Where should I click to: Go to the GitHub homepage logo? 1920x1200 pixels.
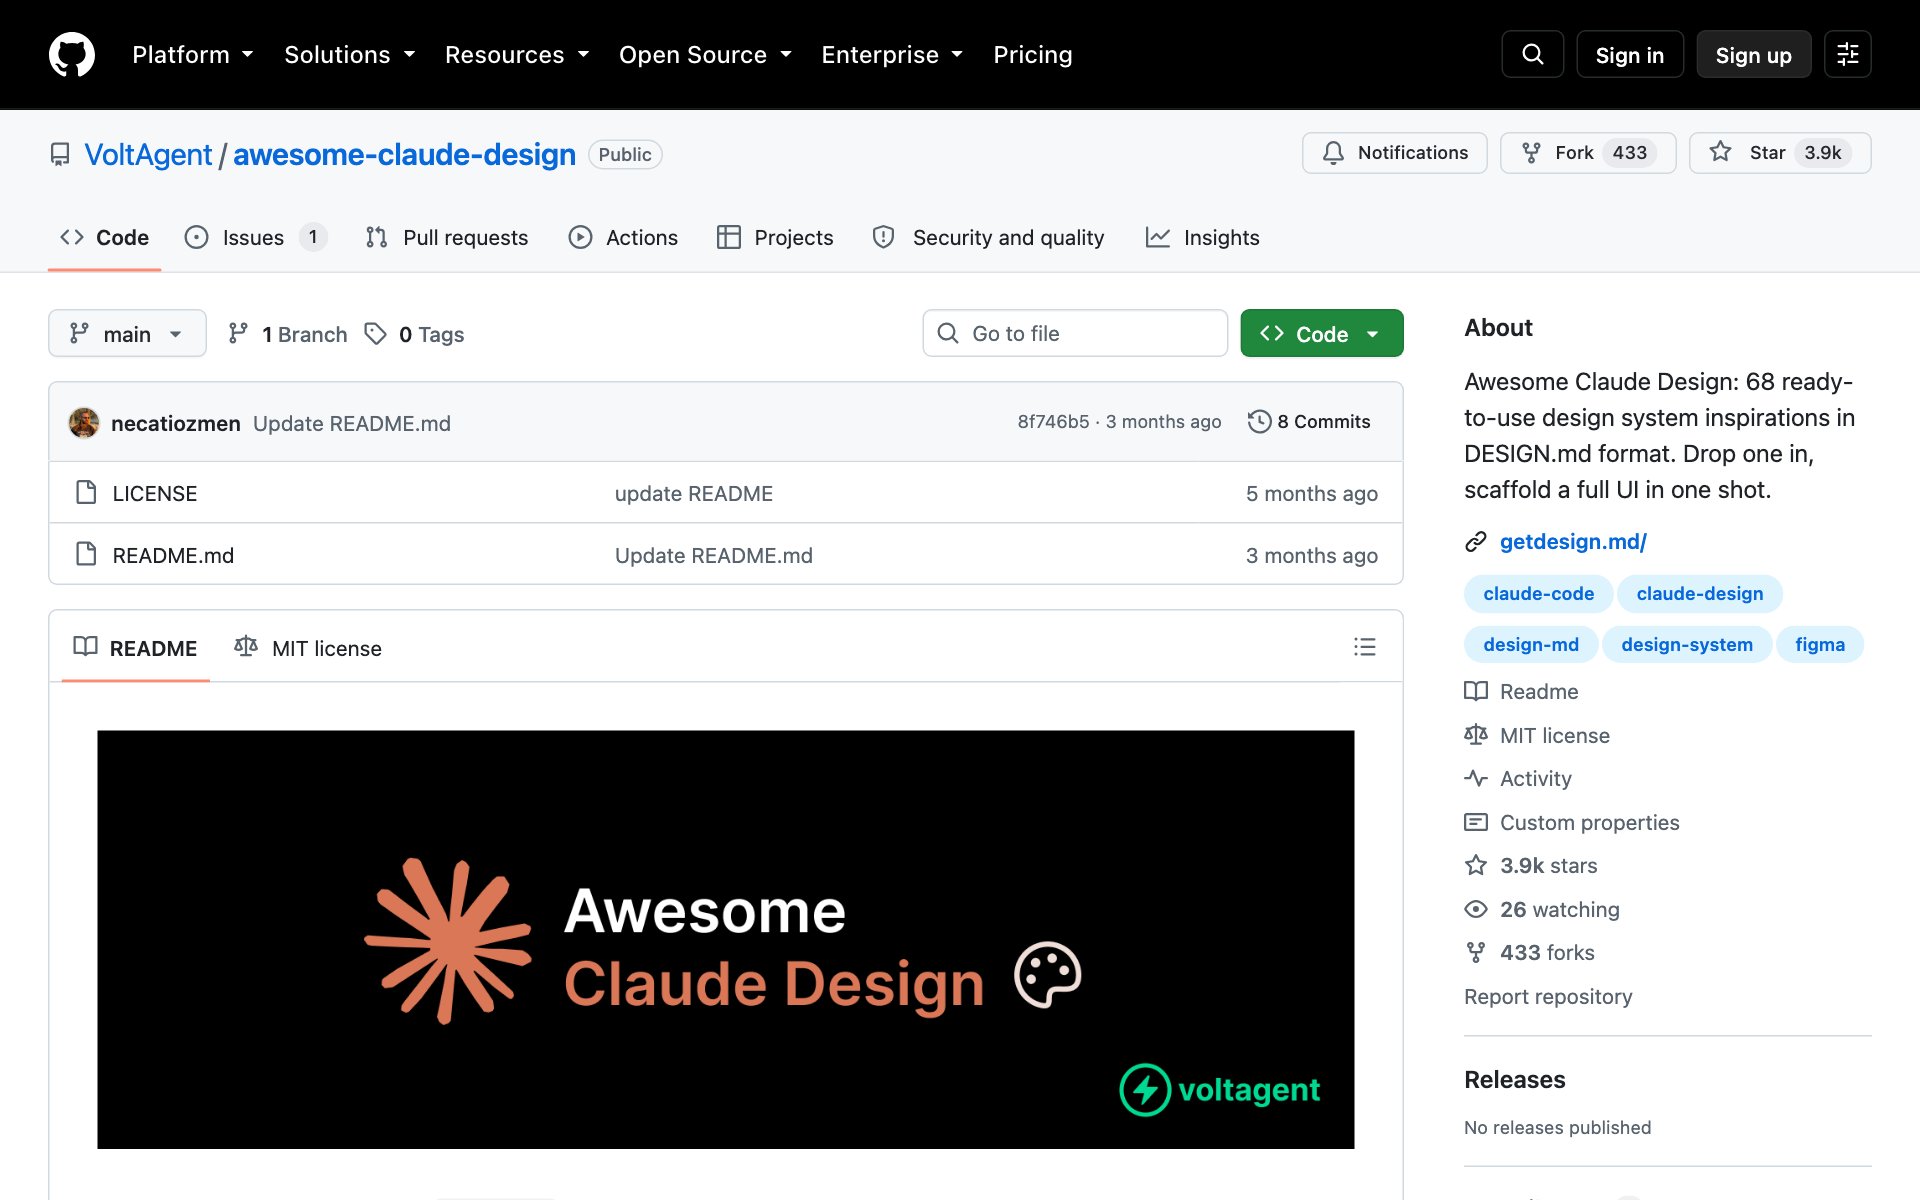[72, 54]
